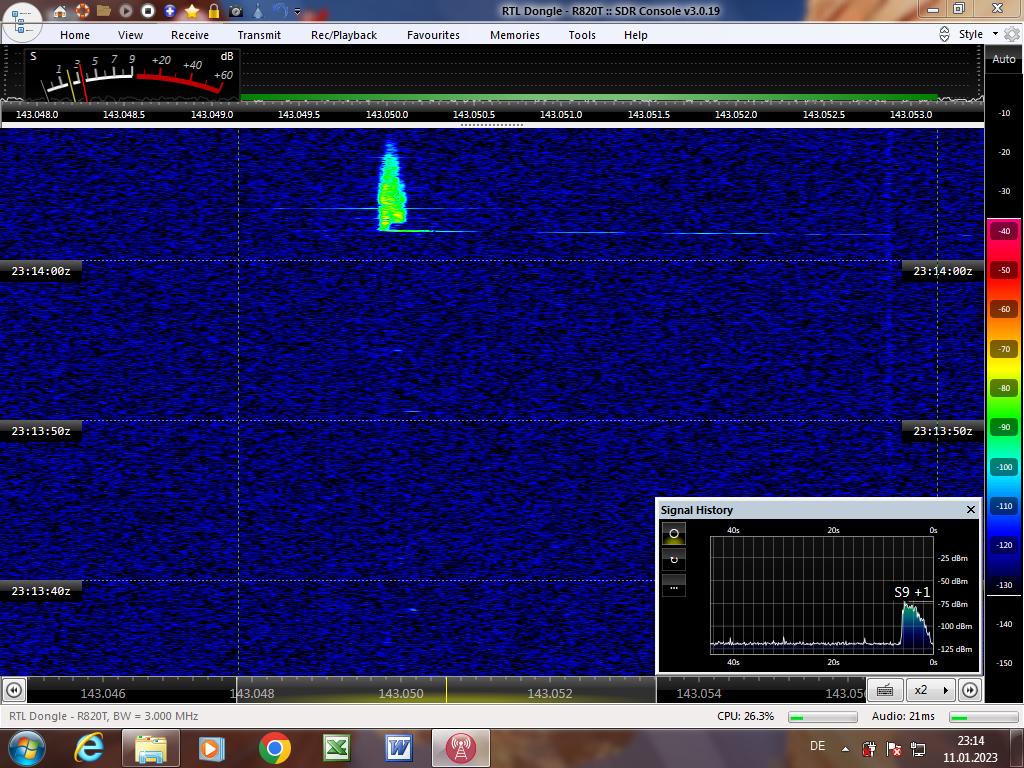Click the 143.052.0 frequency label on the scale
1024x768 pixels.
[x=736, y=114]
